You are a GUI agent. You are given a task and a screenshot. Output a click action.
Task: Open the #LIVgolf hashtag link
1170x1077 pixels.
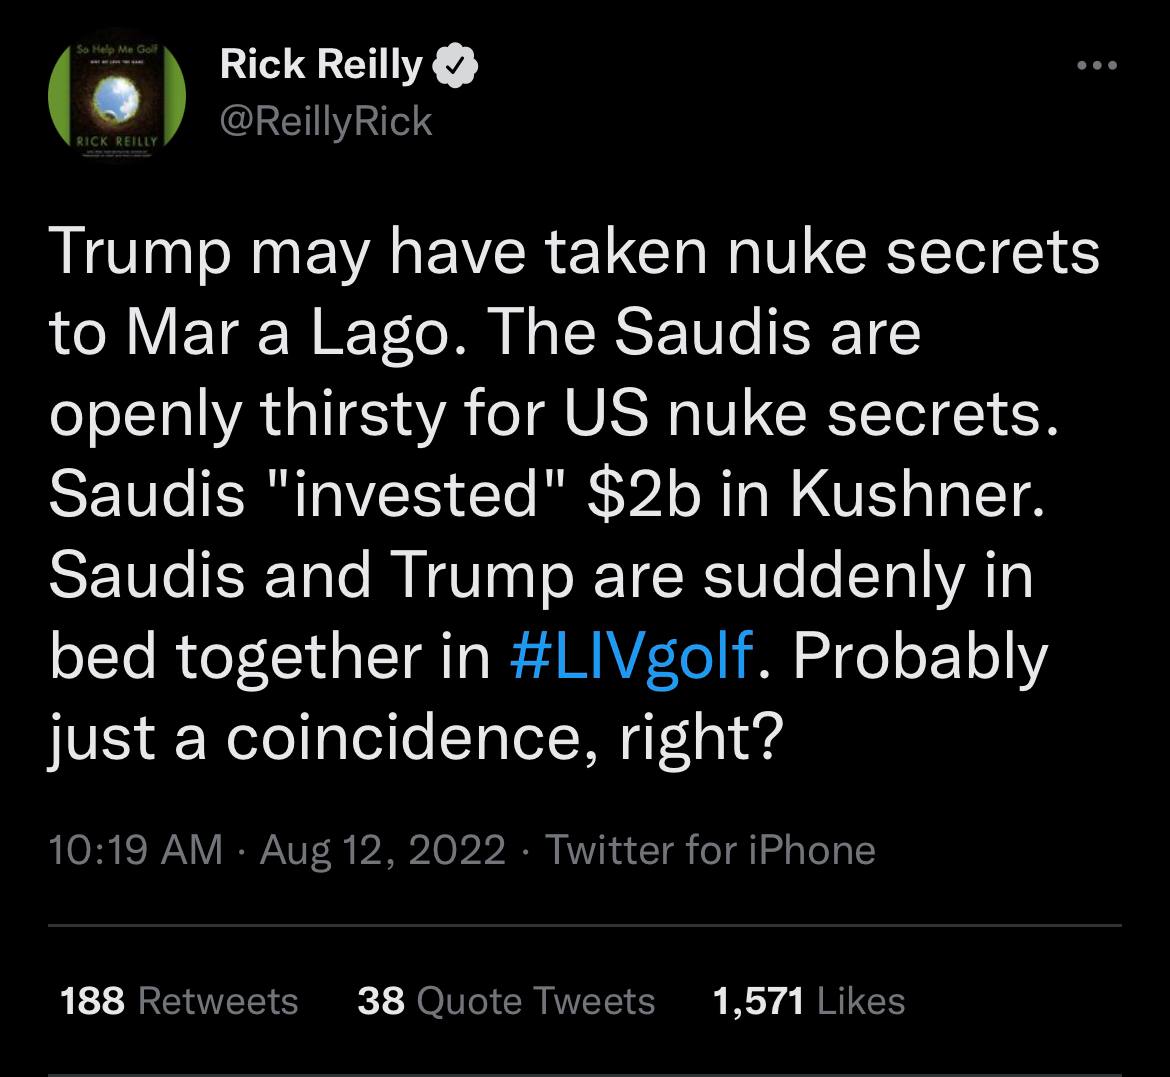pyautogui.click(x=629, y=658)
